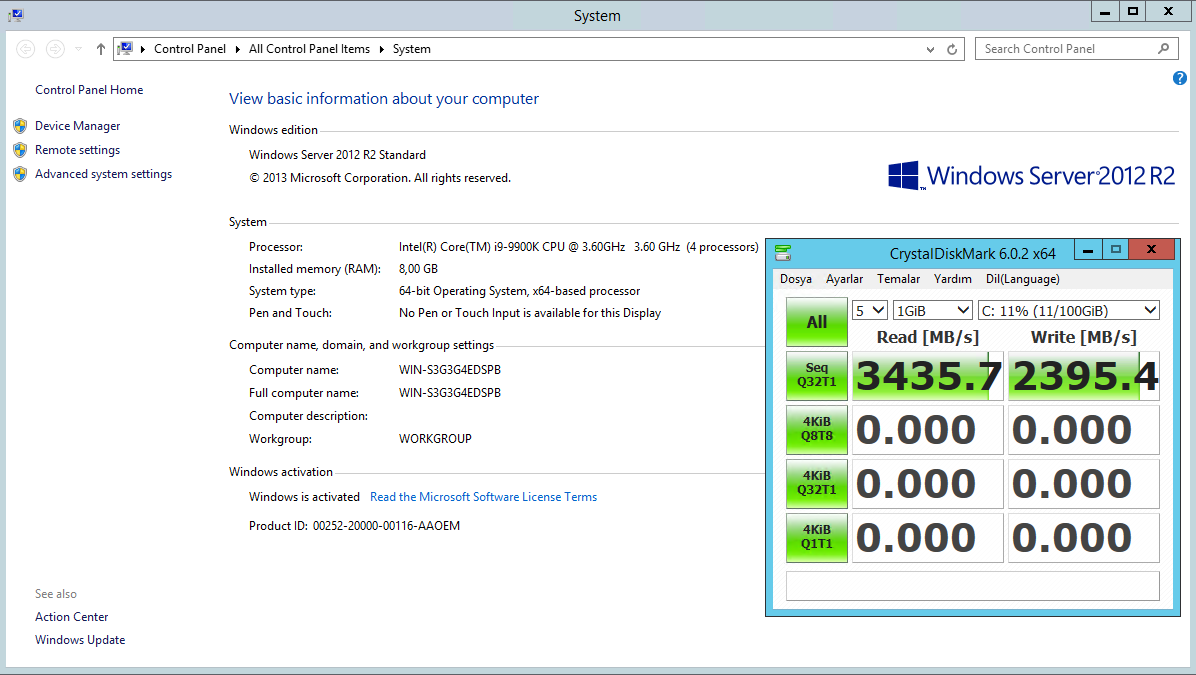The width and height of the screenshot is (1196, 675).
Task: Open Device Manager link
Action: tap(78, 126)
